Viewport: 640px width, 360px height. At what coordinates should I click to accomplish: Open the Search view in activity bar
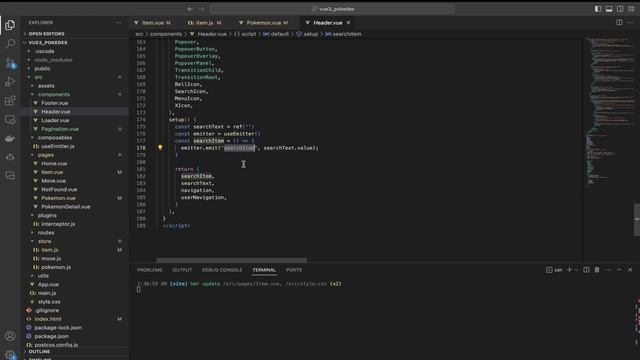(x=10, y=43)
